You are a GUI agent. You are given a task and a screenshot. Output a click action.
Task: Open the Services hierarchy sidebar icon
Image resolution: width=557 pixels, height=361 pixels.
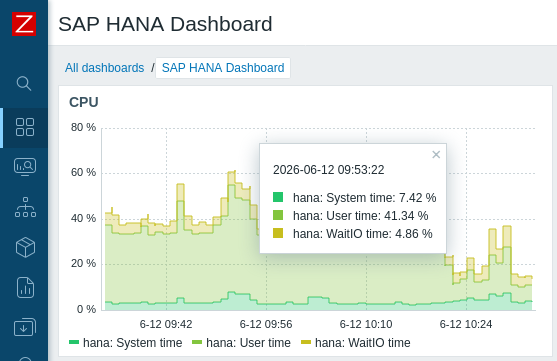25,207
